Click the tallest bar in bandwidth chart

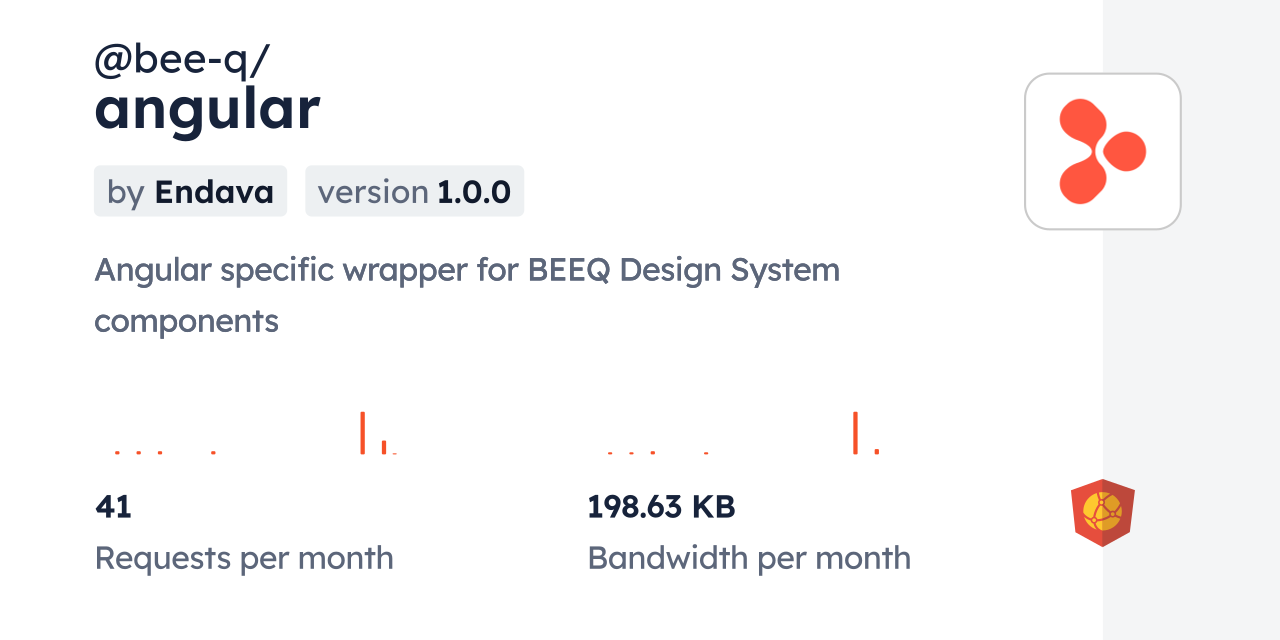coord(855,433)
